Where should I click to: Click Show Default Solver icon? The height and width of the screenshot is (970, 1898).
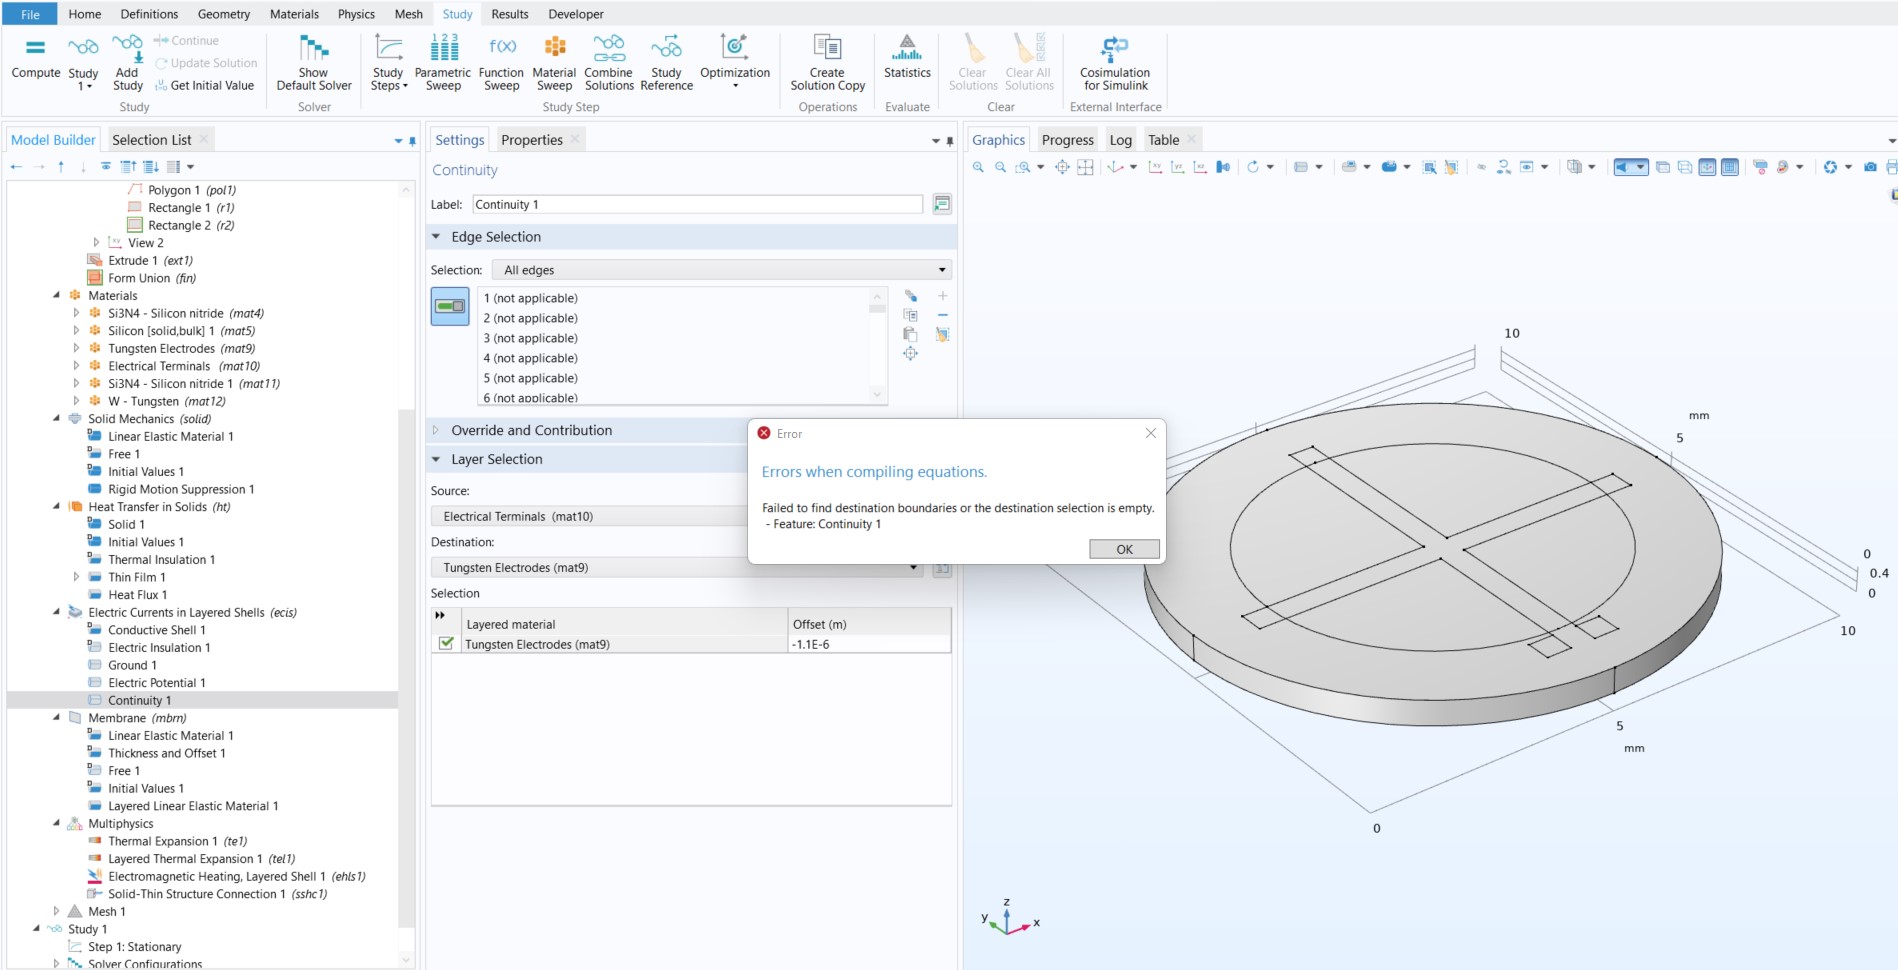pyautogui.click(x=313, y=62)
